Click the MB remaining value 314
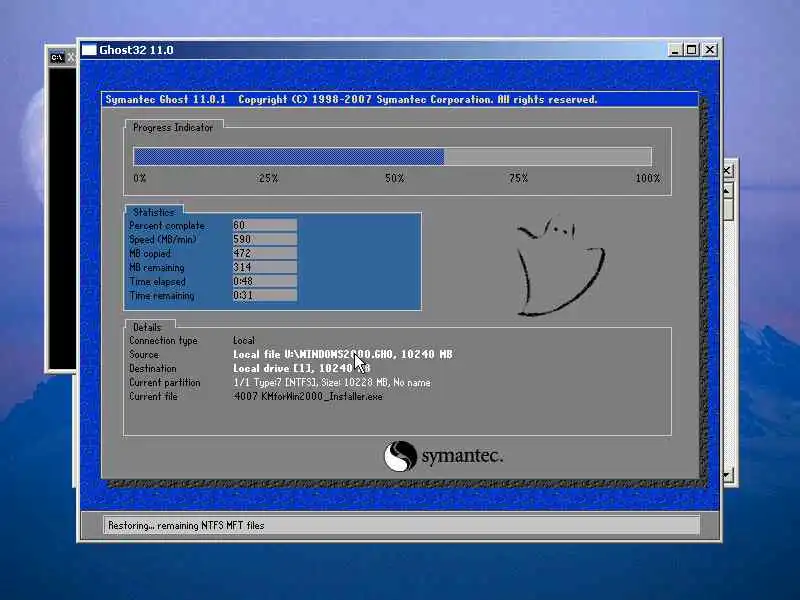This screenshot has width=800, height=600. tap(265, 267)
